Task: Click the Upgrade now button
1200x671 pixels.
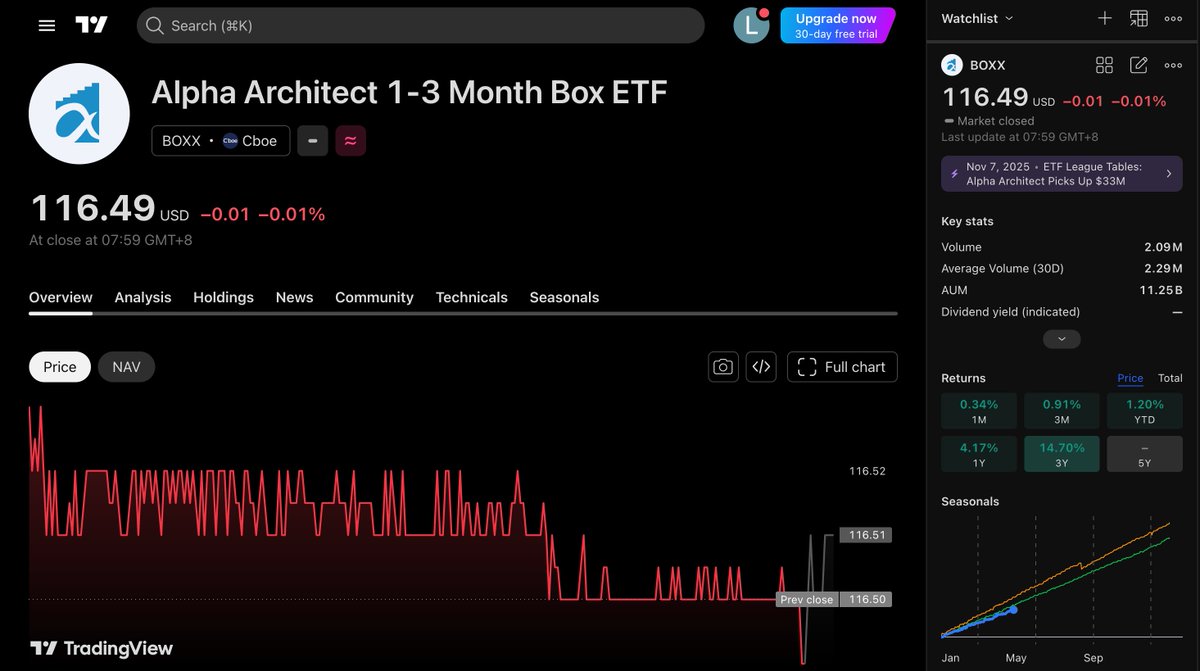Action: 837,26
